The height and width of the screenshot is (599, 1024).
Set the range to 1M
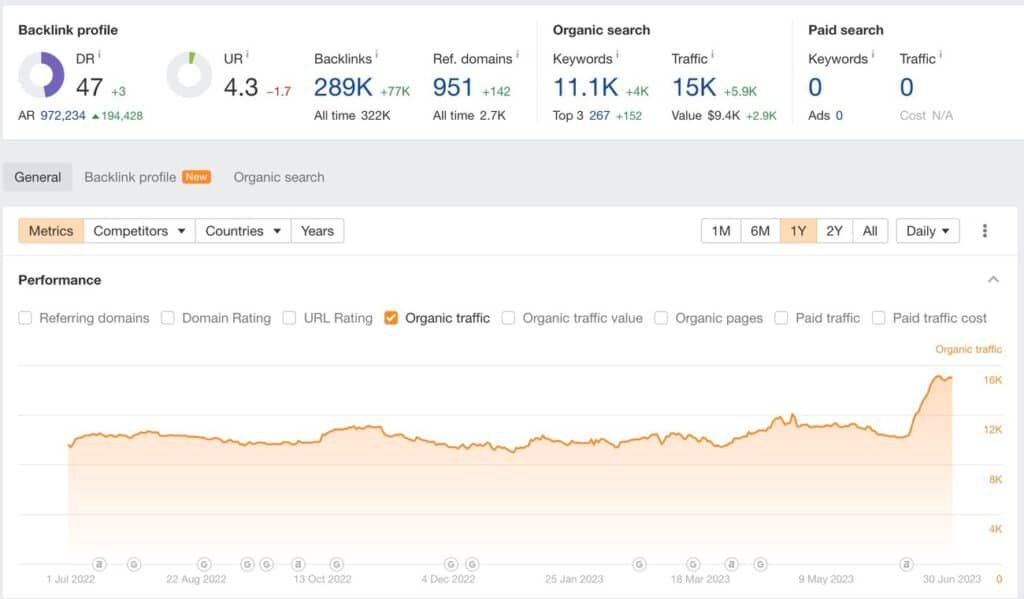(721, 231)
